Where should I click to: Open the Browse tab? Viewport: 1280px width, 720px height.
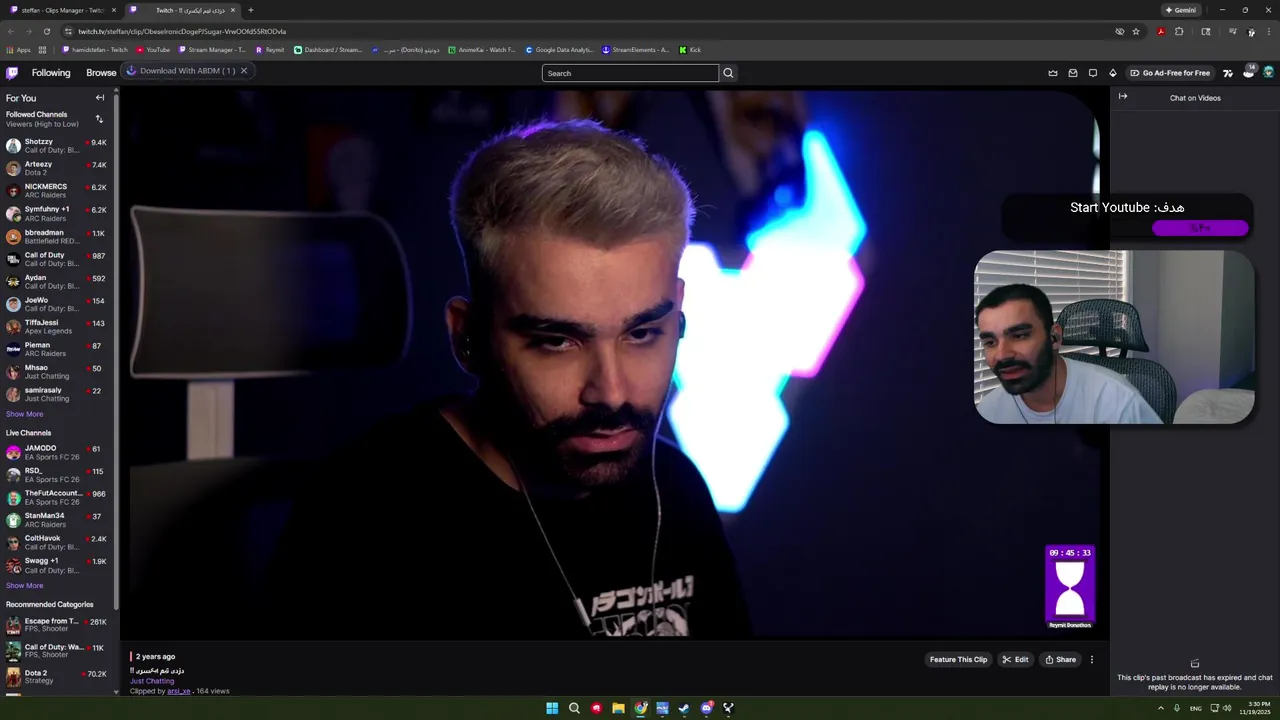point(101,73)
